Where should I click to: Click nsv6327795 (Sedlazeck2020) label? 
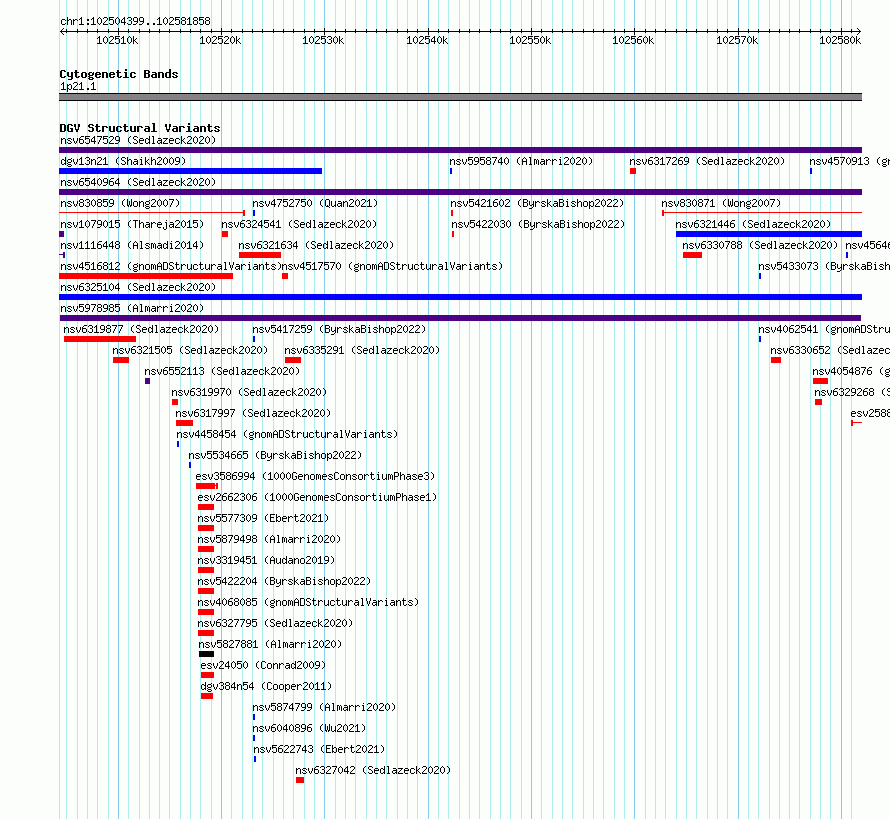pos(275,623)
